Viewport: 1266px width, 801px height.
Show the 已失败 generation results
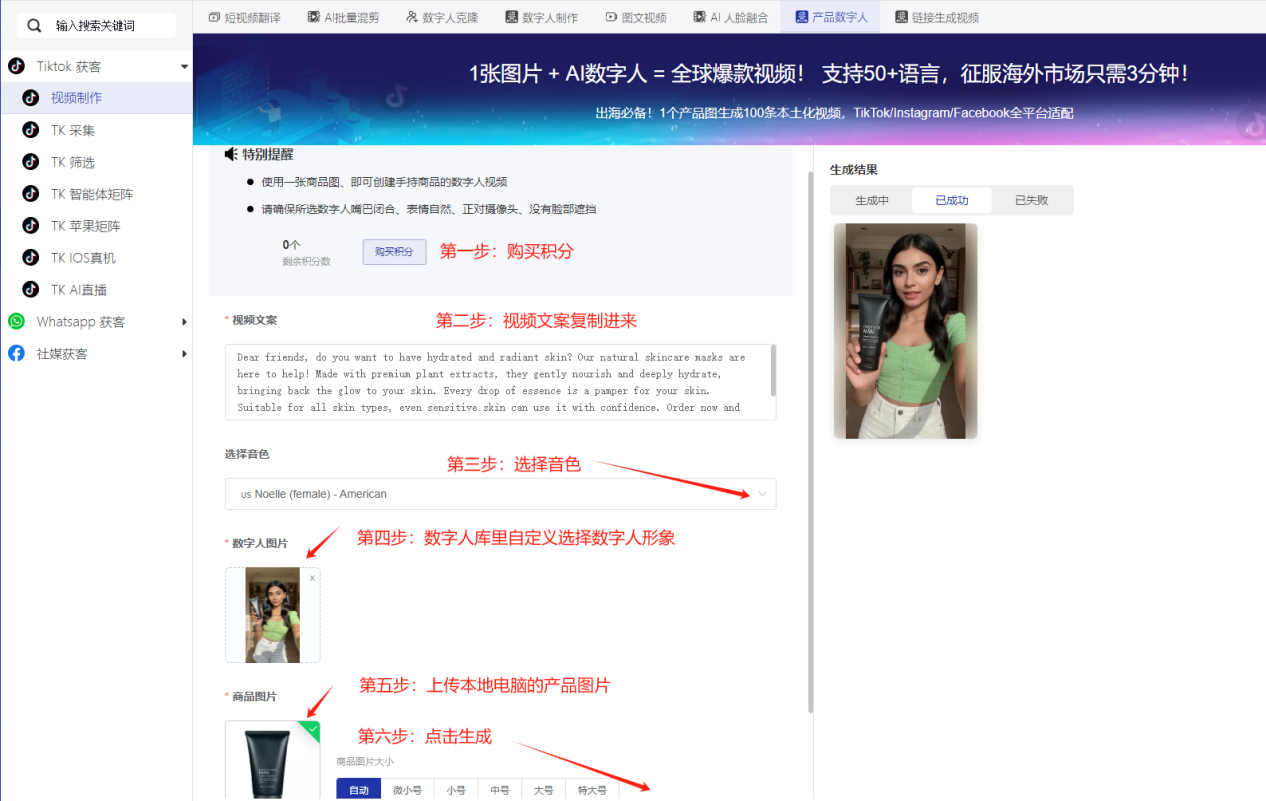[x=1031, y=200]
